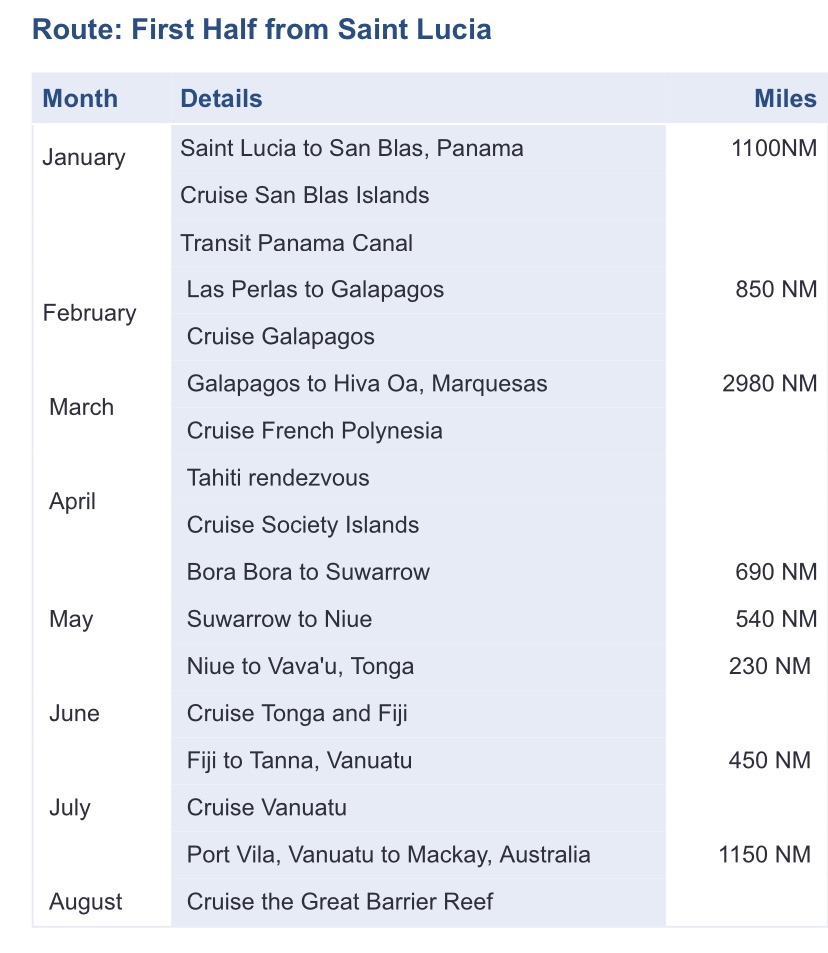Select 'Saint Lucia to San Blas, Panama' row
The image size is (828, 953).
[351, 149]
